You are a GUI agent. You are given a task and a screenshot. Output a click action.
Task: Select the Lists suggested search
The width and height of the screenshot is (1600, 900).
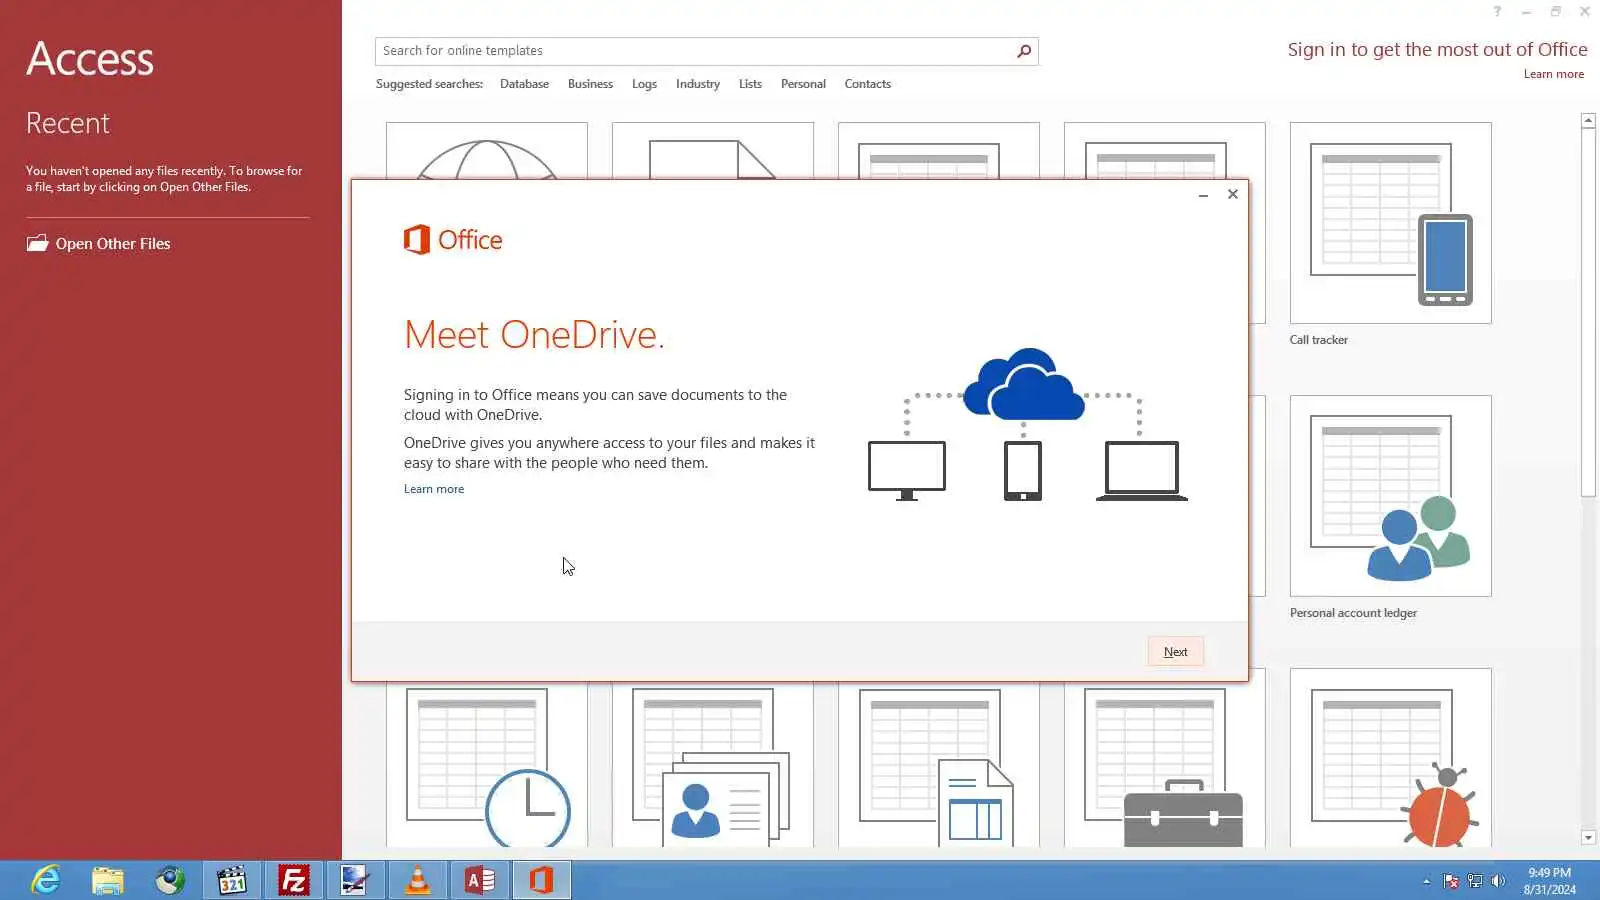[x=750, y=84]
